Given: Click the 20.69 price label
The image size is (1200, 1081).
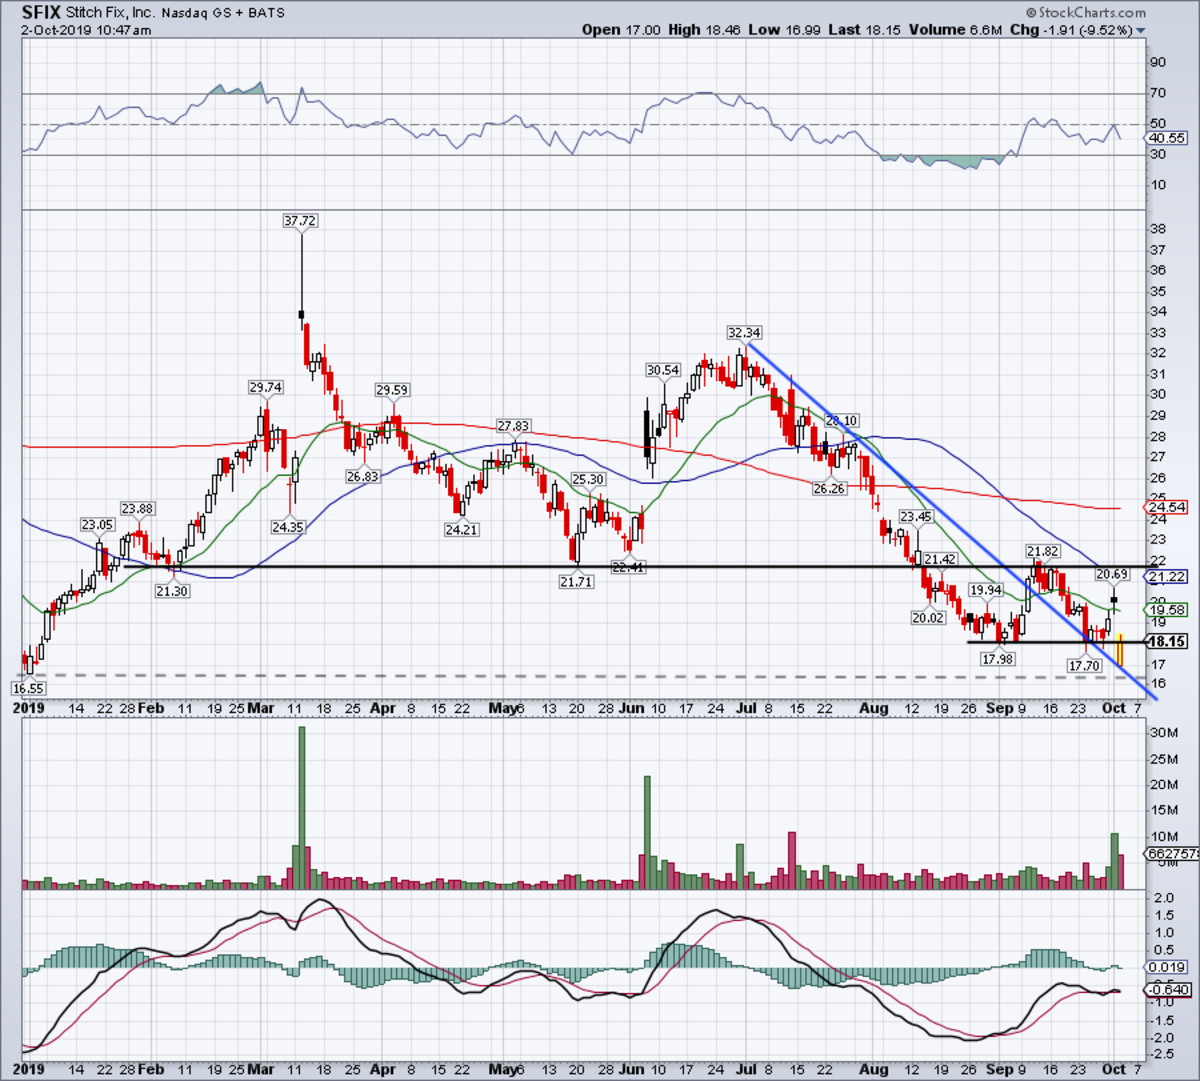Looking at the screenshot, I should pyautogui.click(x=1112, y=574).
